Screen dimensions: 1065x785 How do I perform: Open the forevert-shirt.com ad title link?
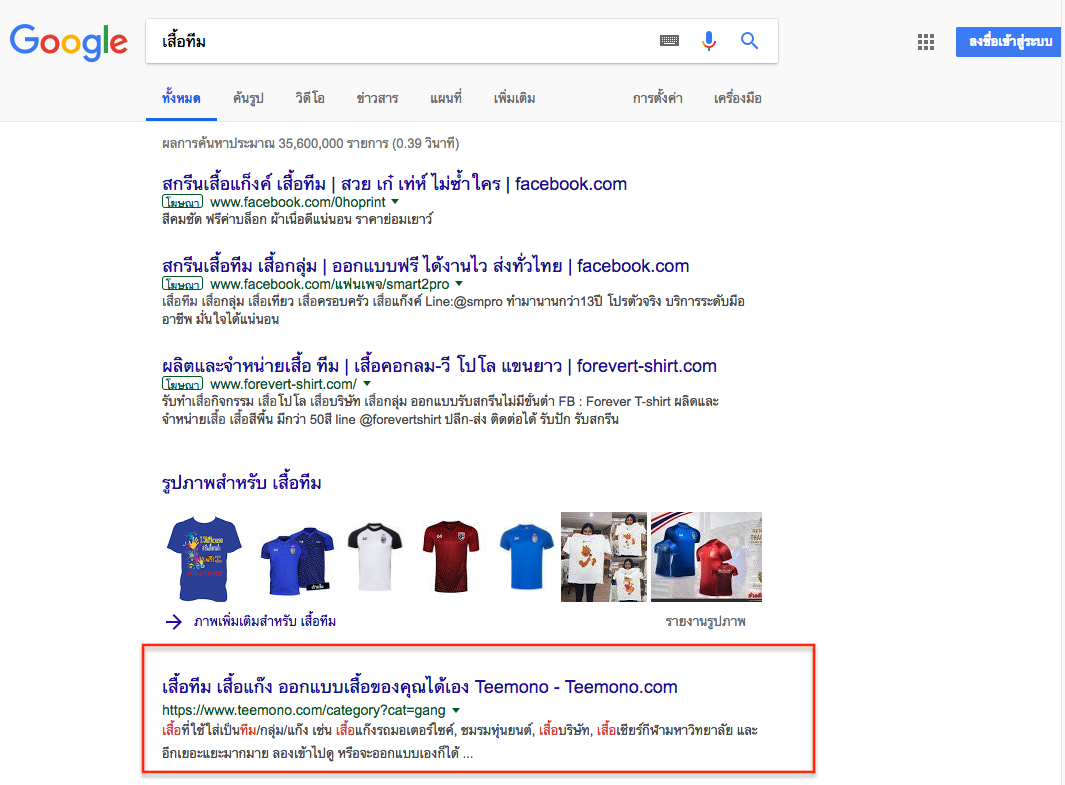pyautogui.click(x=439, y=365)
